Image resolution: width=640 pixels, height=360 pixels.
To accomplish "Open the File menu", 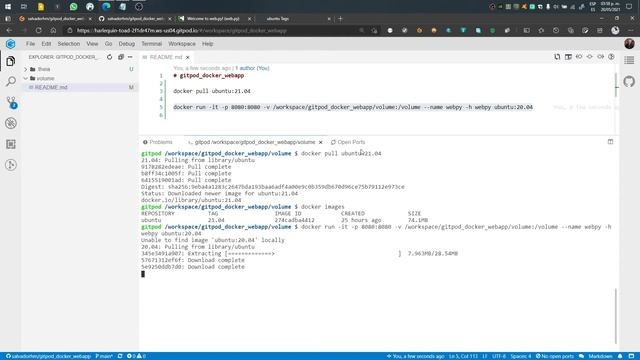I will click(30, 44).
